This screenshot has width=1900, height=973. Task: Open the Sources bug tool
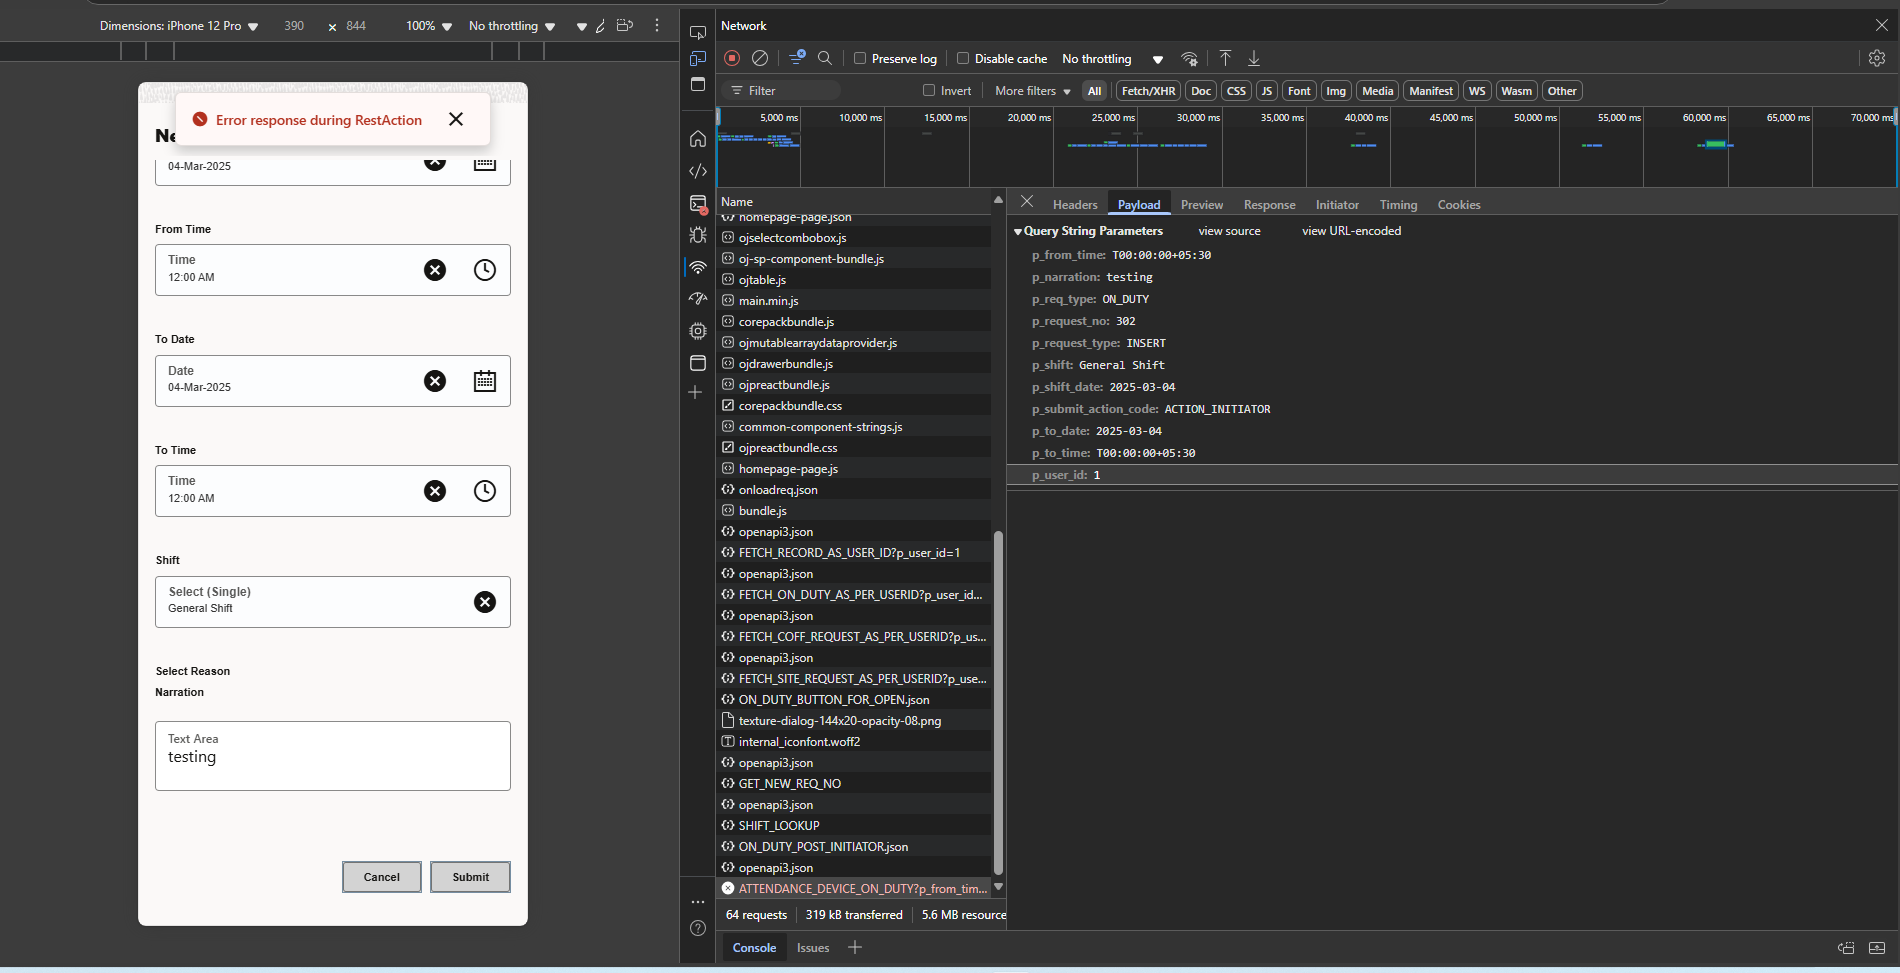pos(698,235)
